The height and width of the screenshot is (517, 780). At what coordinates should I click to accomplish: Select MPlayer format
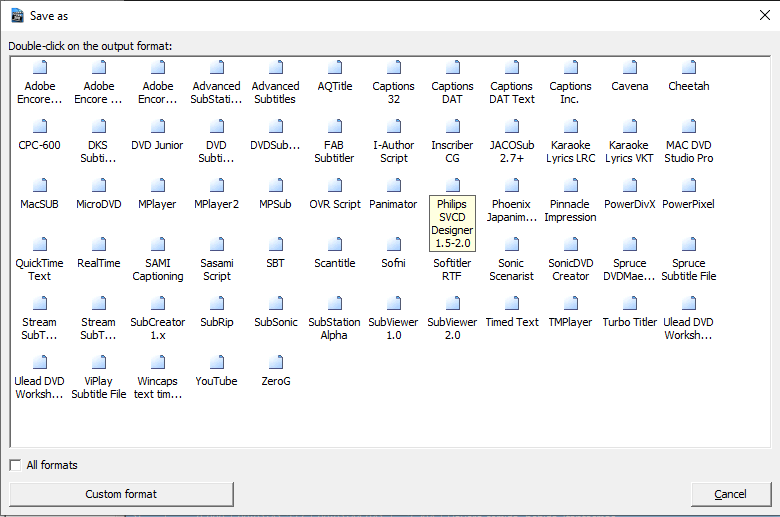pyautogui.click(x=157, y=195)
